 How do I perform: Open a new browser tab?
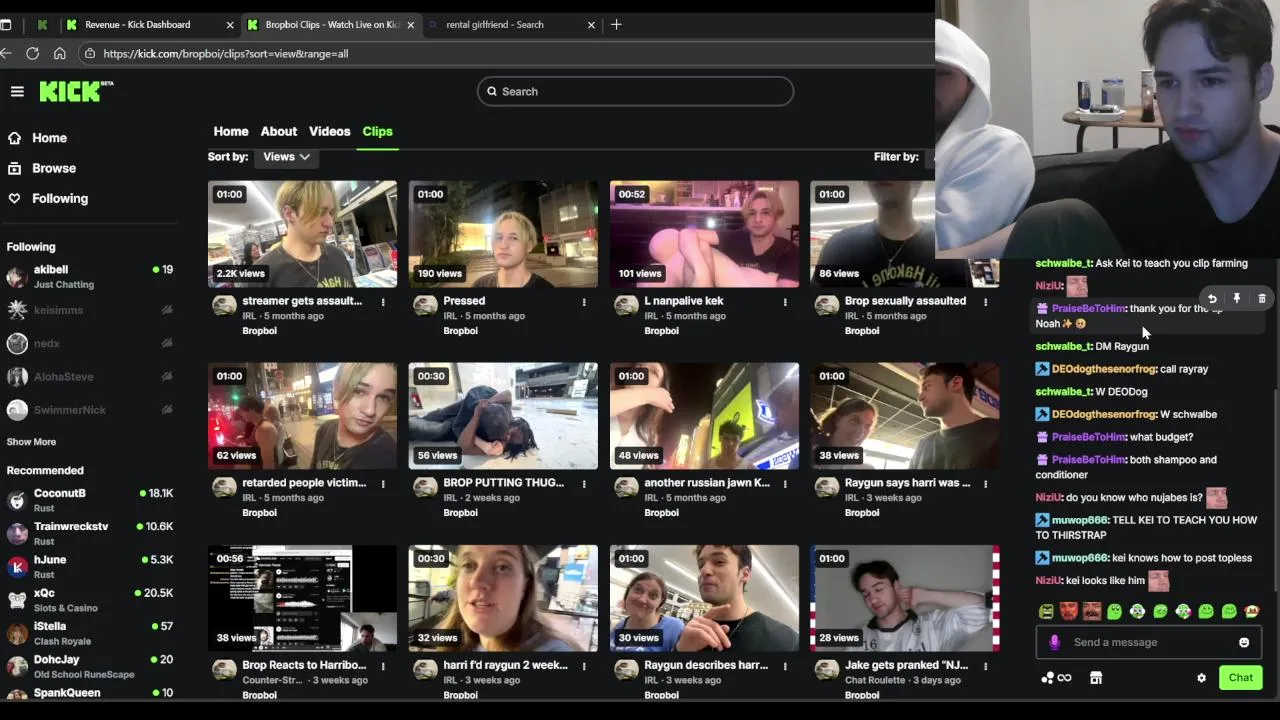click(616, 24)
